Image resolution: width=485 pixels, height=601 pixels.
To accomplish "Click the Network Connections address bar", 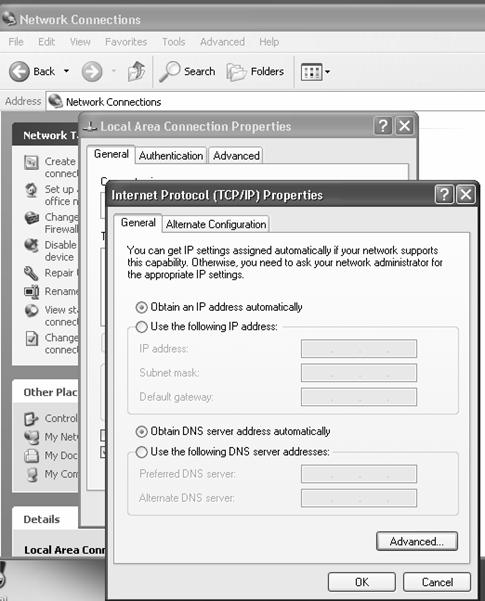I will click(x=266, y=102).
